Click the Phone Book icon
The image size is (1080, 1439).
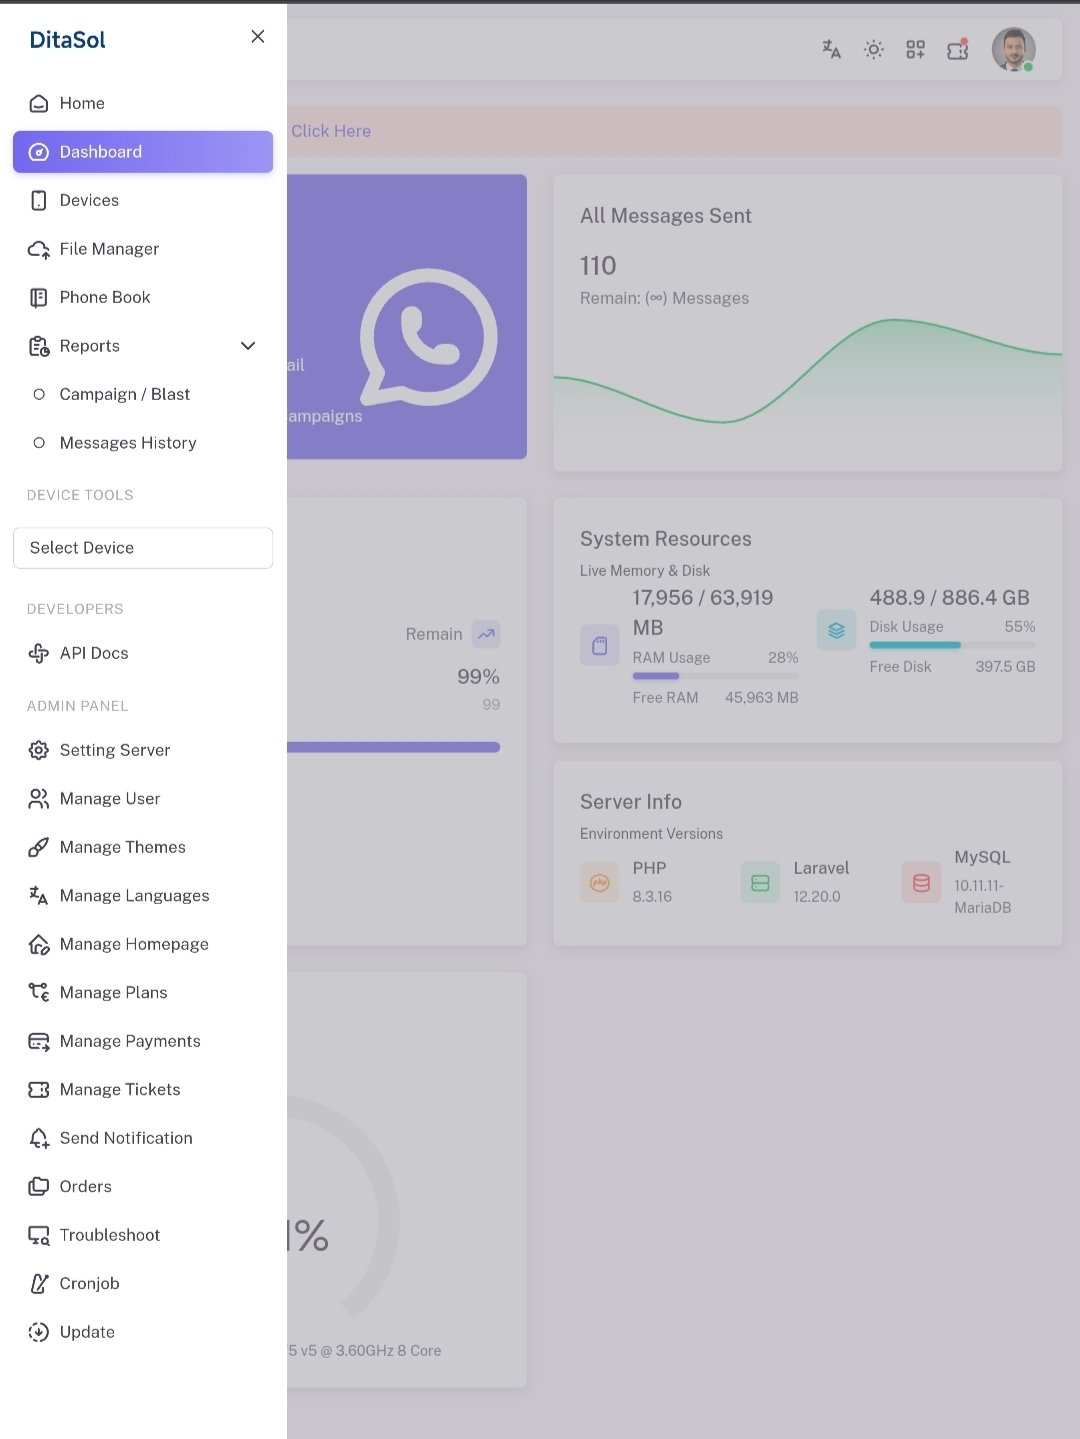click(39, 298)
